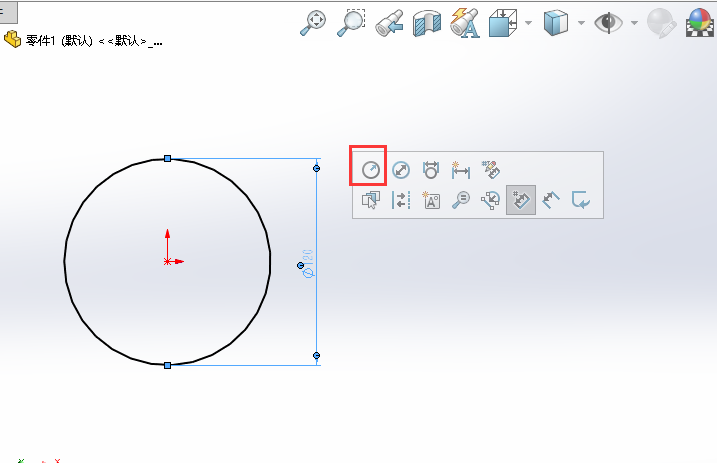Viewport: 717px width, 463px height.
Task: Select part name '零件1 (默认)' text
Action: [x=59, y=41]
